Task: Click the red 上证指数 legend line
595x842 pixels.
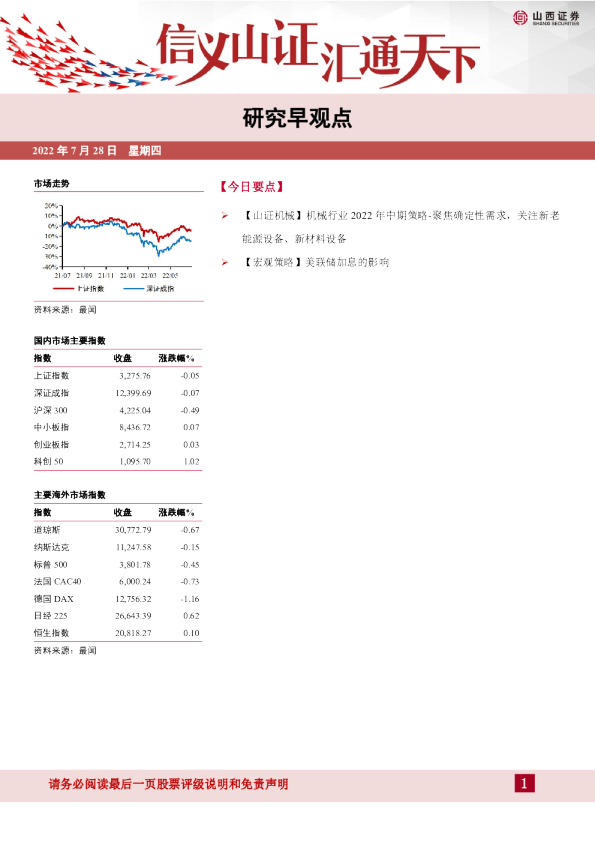Action: pos(64,288)
